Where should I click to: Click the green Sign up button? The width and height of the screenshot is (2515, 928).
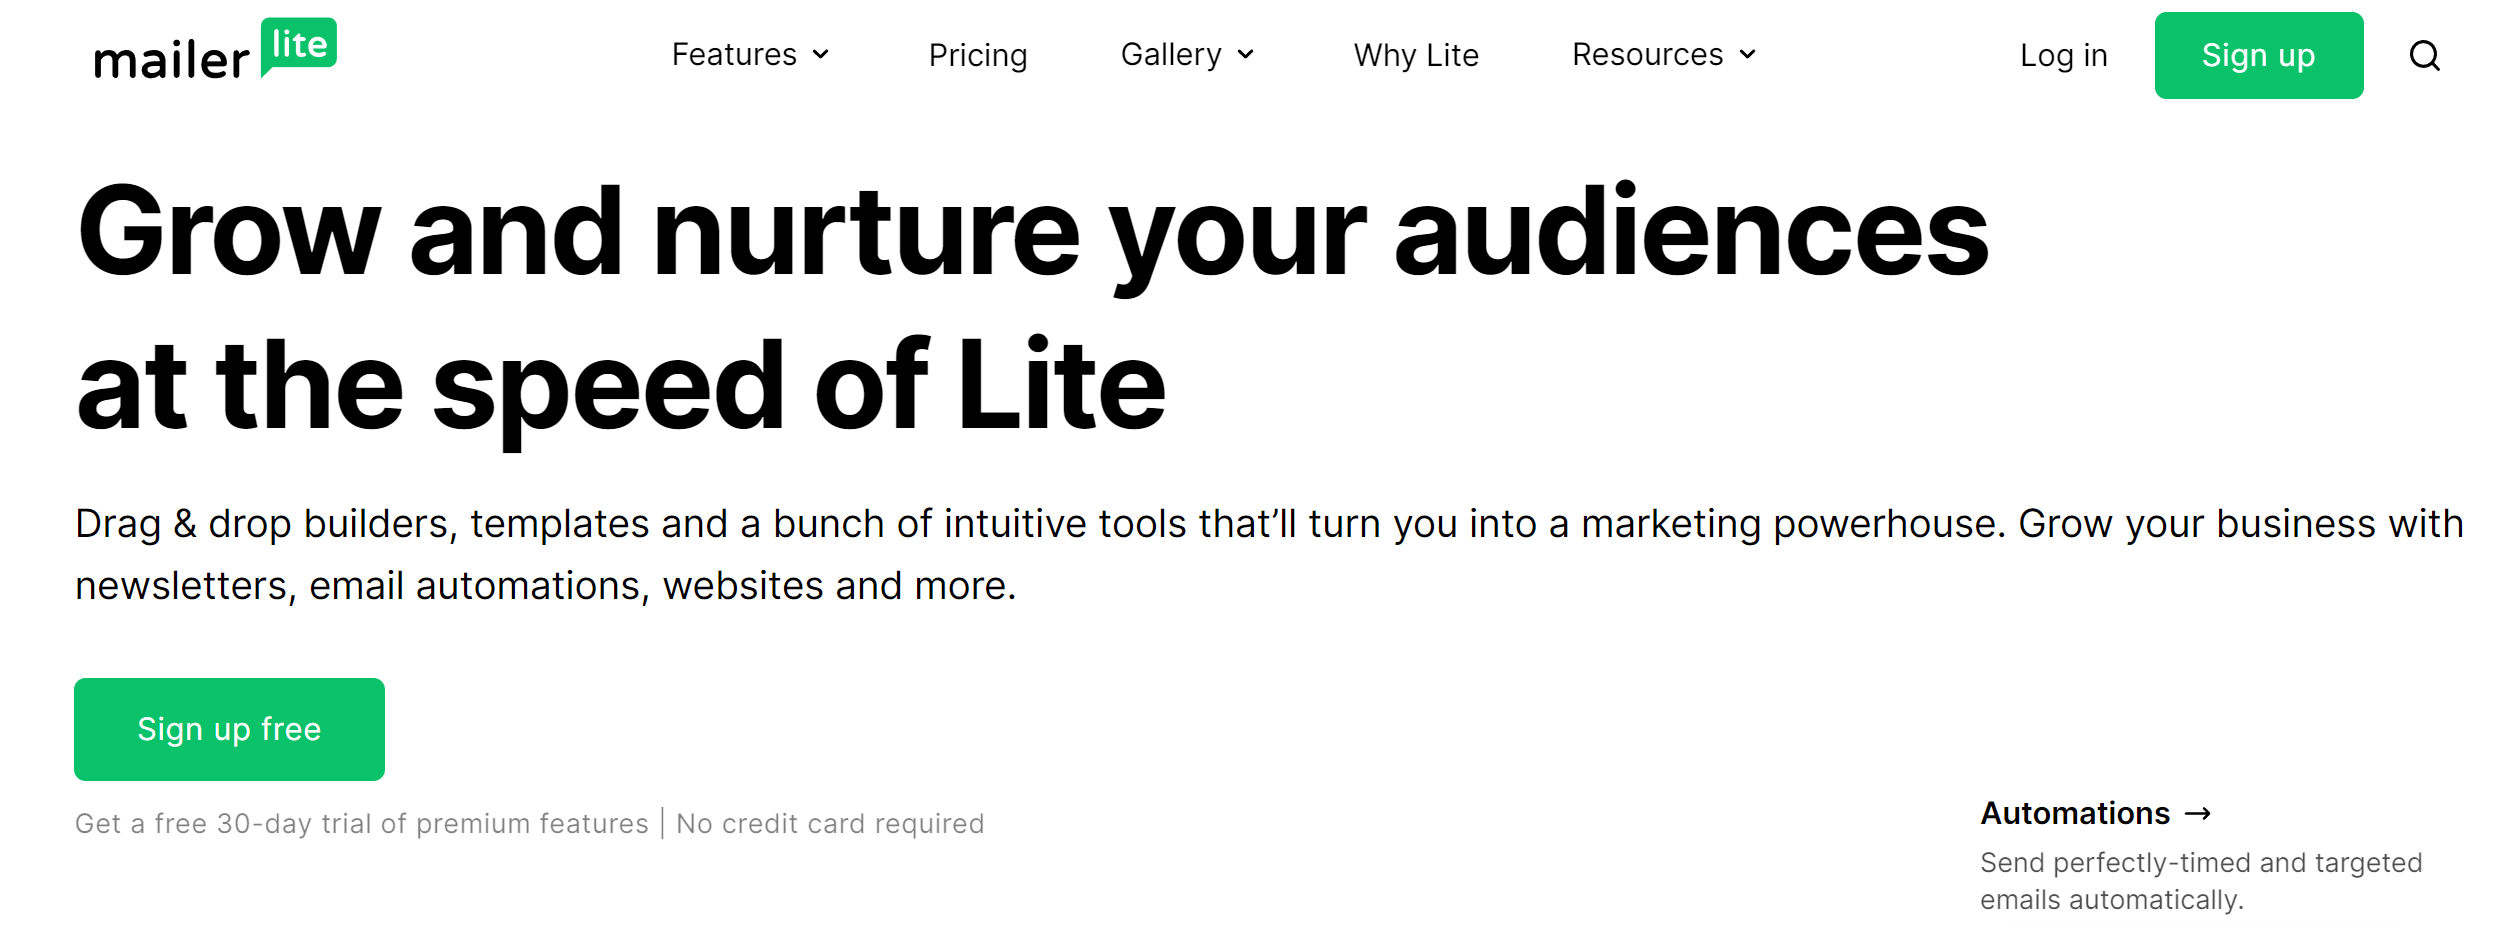tap(2258, 55)
